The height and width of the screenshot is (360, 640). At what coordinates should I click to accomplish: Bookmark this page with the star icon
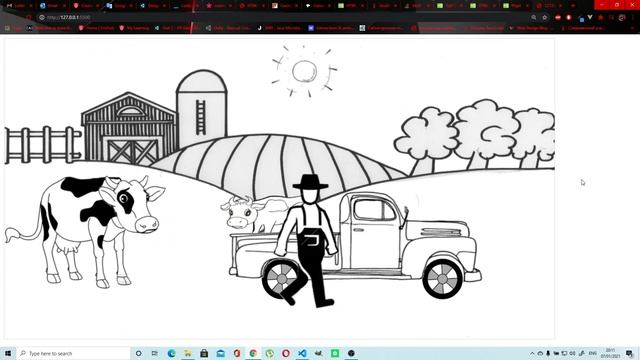coord(544,17)
